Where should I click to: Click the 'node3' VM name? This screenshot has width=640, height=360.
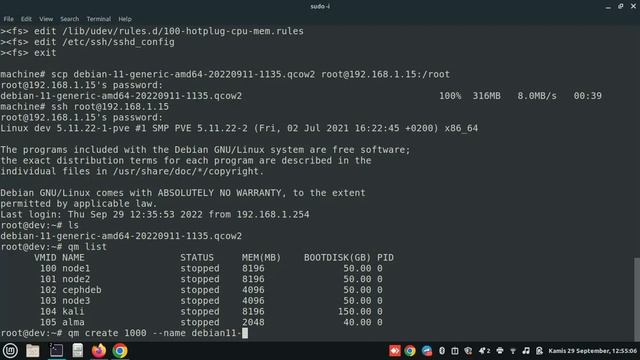pyautogui.click(x=76, y=301)
